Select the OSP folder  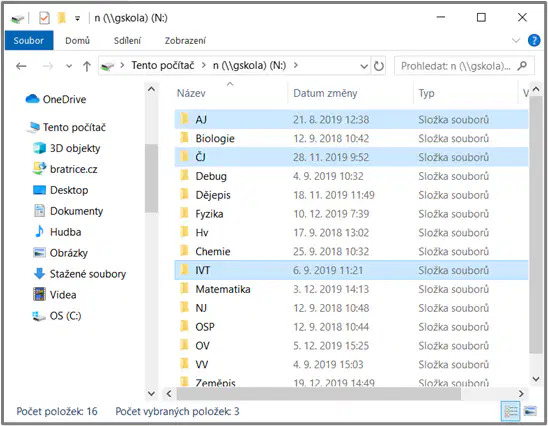[x=351, y=327]
